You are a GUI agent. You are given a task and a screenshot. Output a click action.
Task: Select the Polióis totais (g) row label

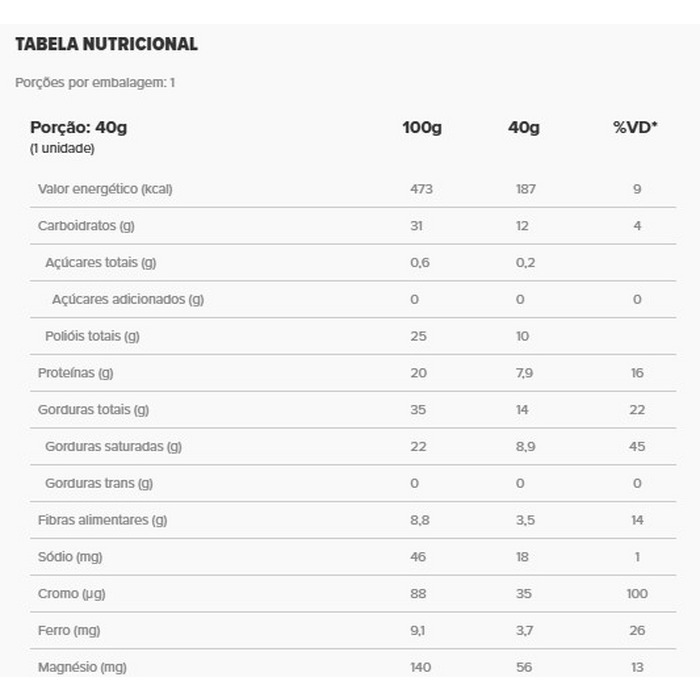coord(92,336)
